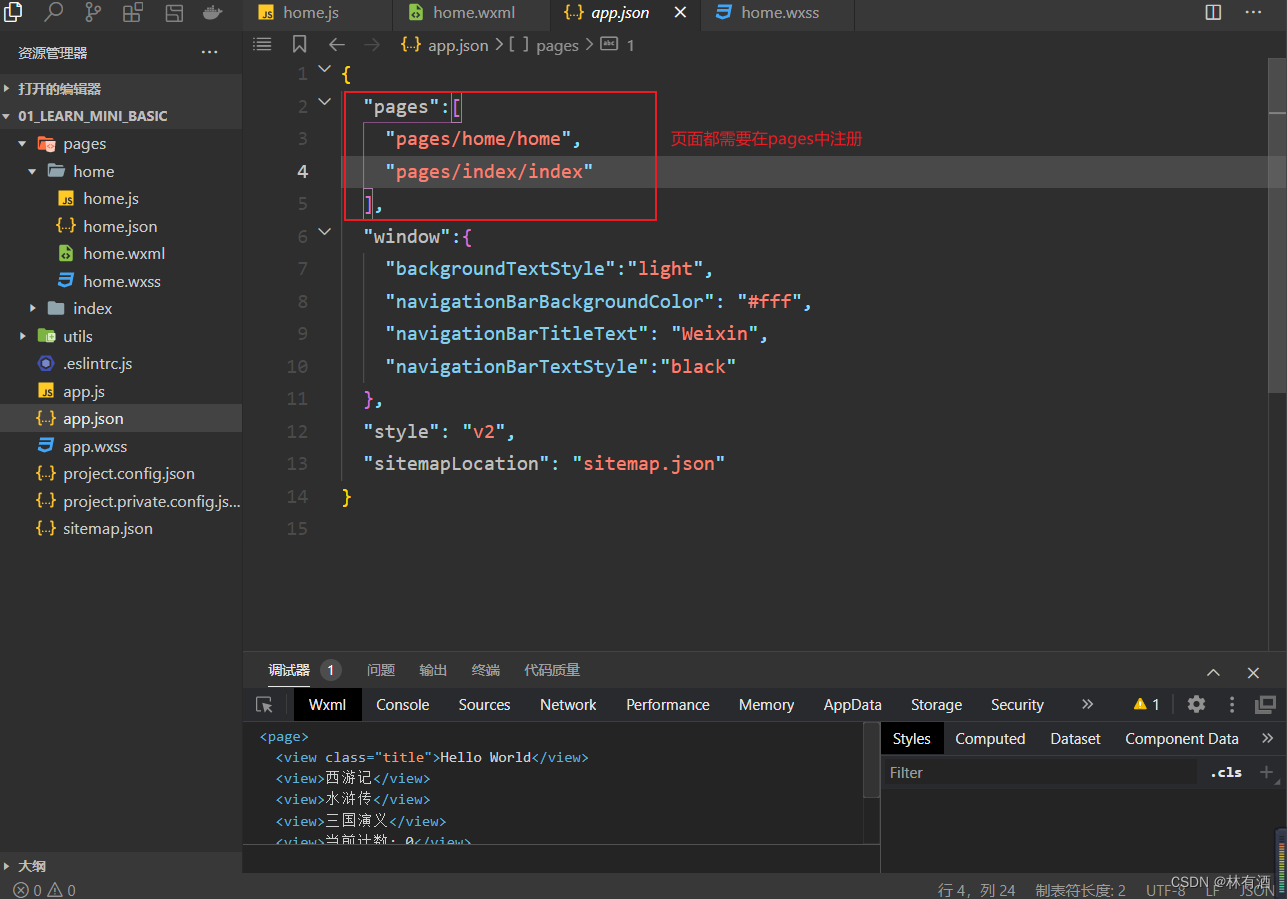The image size is (1287, 899).
Task: Click the undock debugger window icon
Action: 1266,704
